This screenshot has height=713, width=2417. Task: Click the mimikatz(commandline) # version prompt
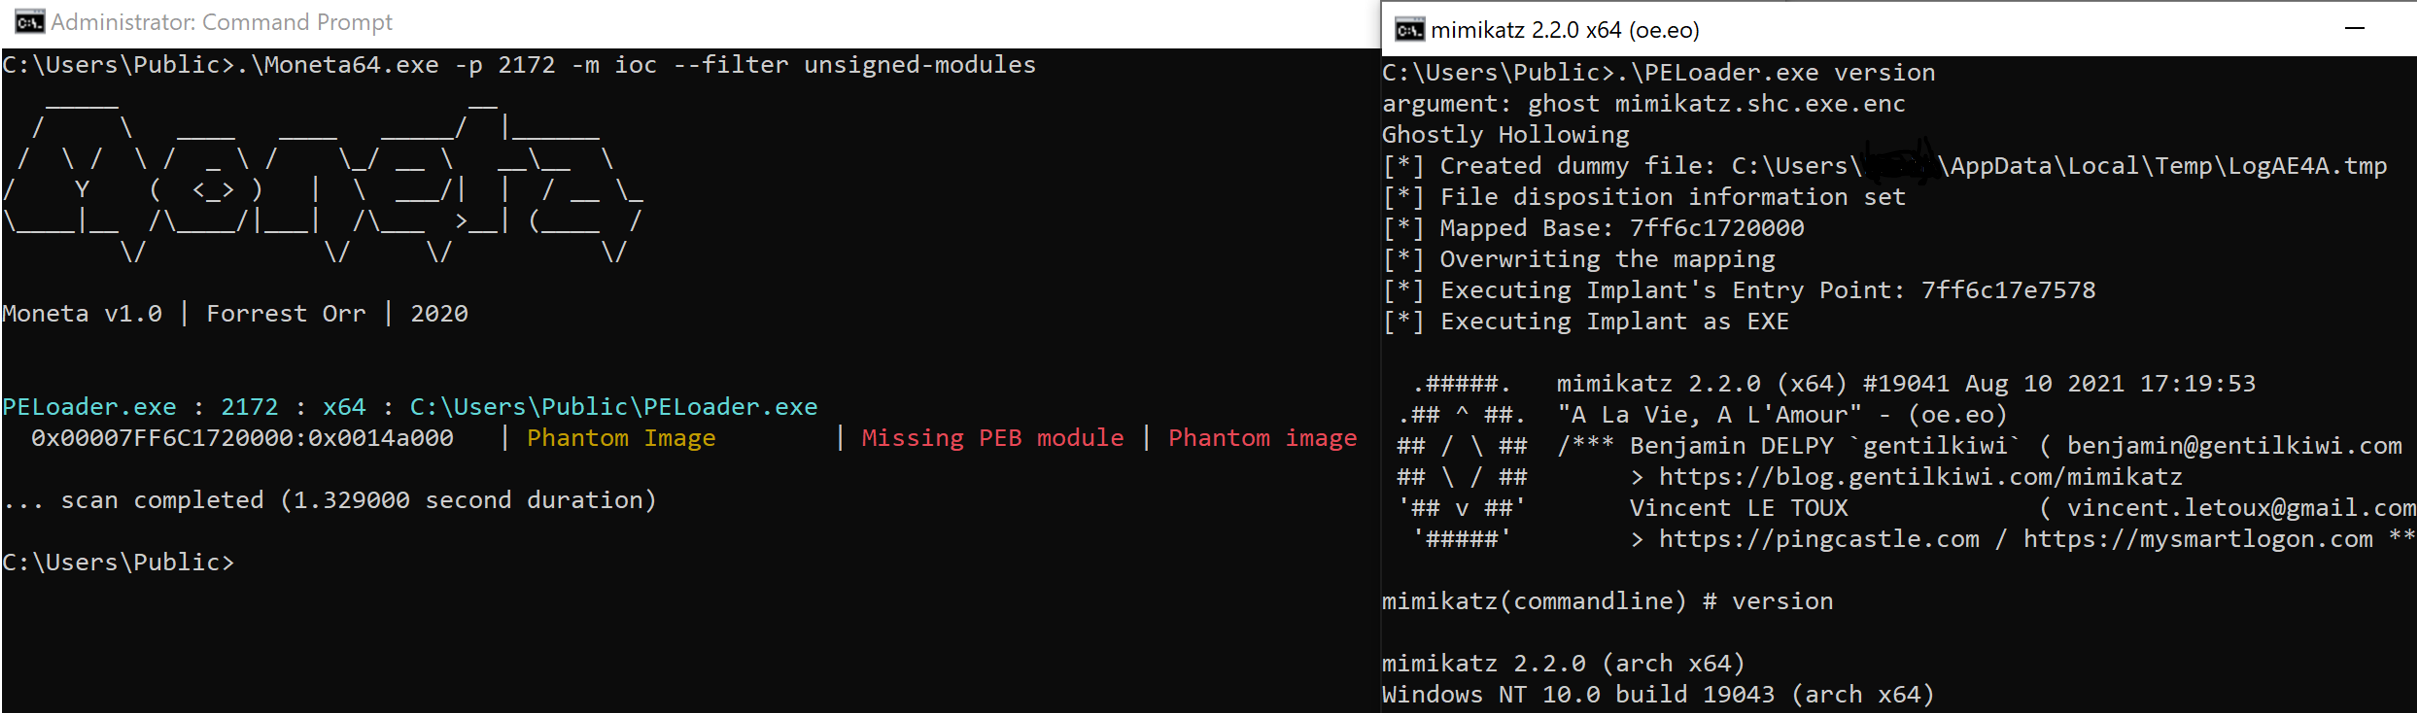click(x=1607, y=601)
